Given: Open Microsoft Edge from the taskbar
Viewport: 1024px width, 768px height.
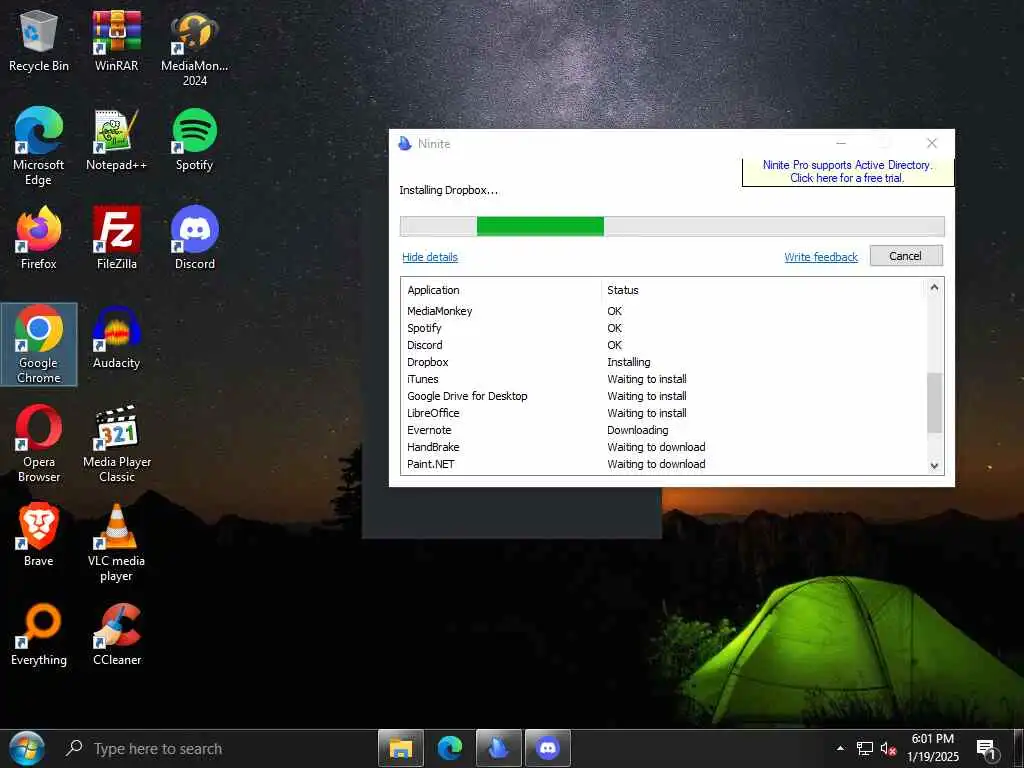Looking at the screenshot, I should [450, 748].
